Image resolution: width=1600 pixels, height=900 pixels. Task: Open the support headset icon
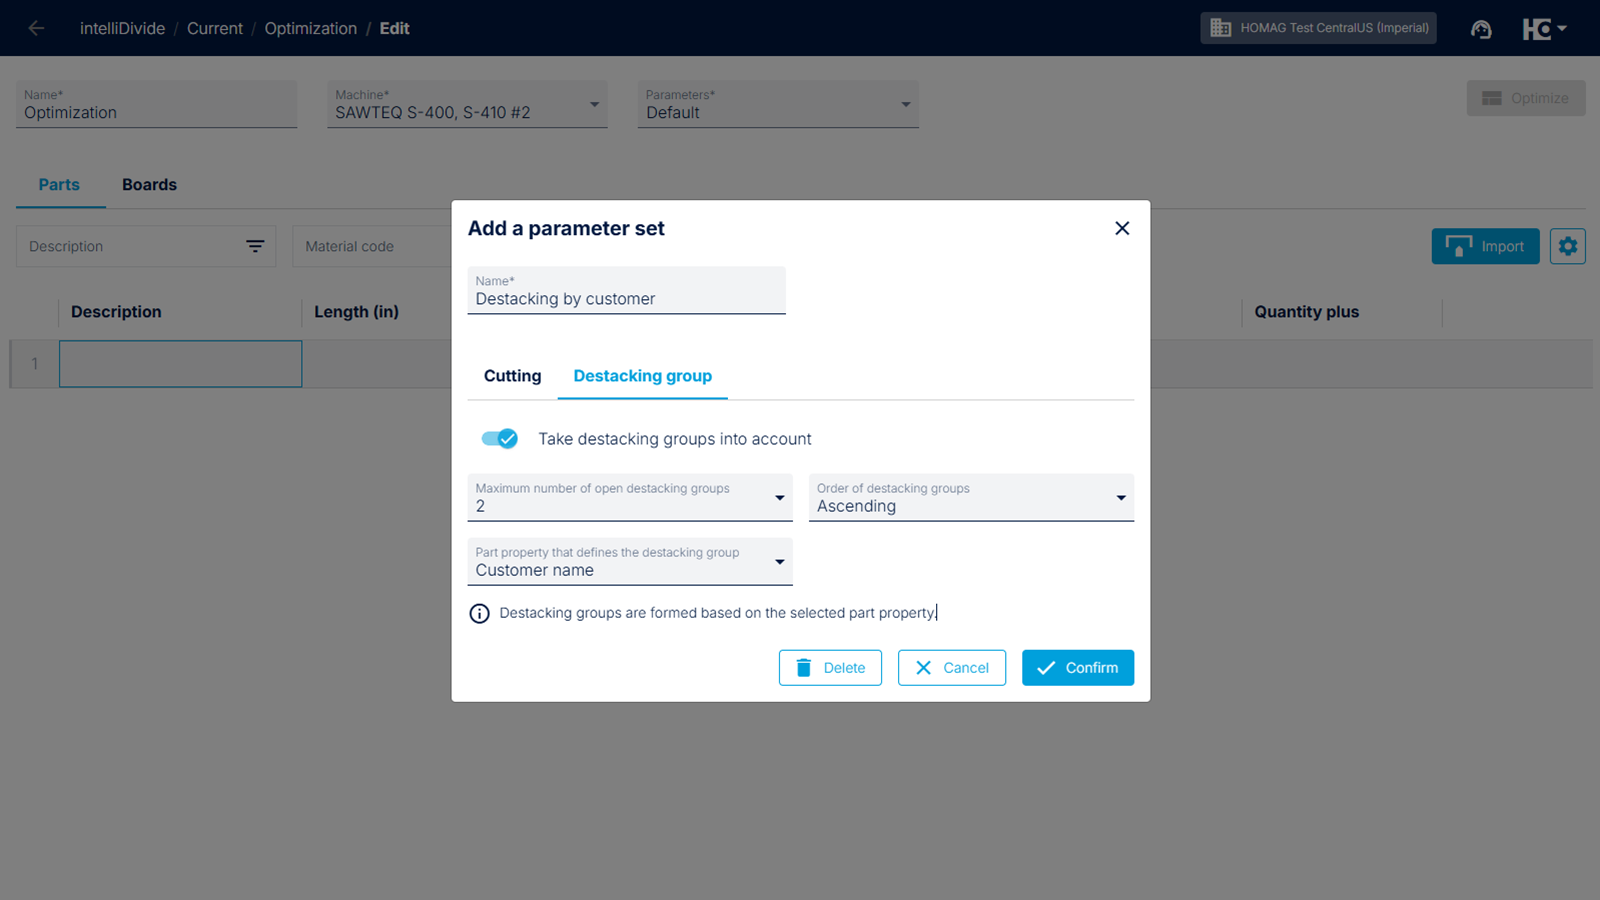[x=1481, y=29]
